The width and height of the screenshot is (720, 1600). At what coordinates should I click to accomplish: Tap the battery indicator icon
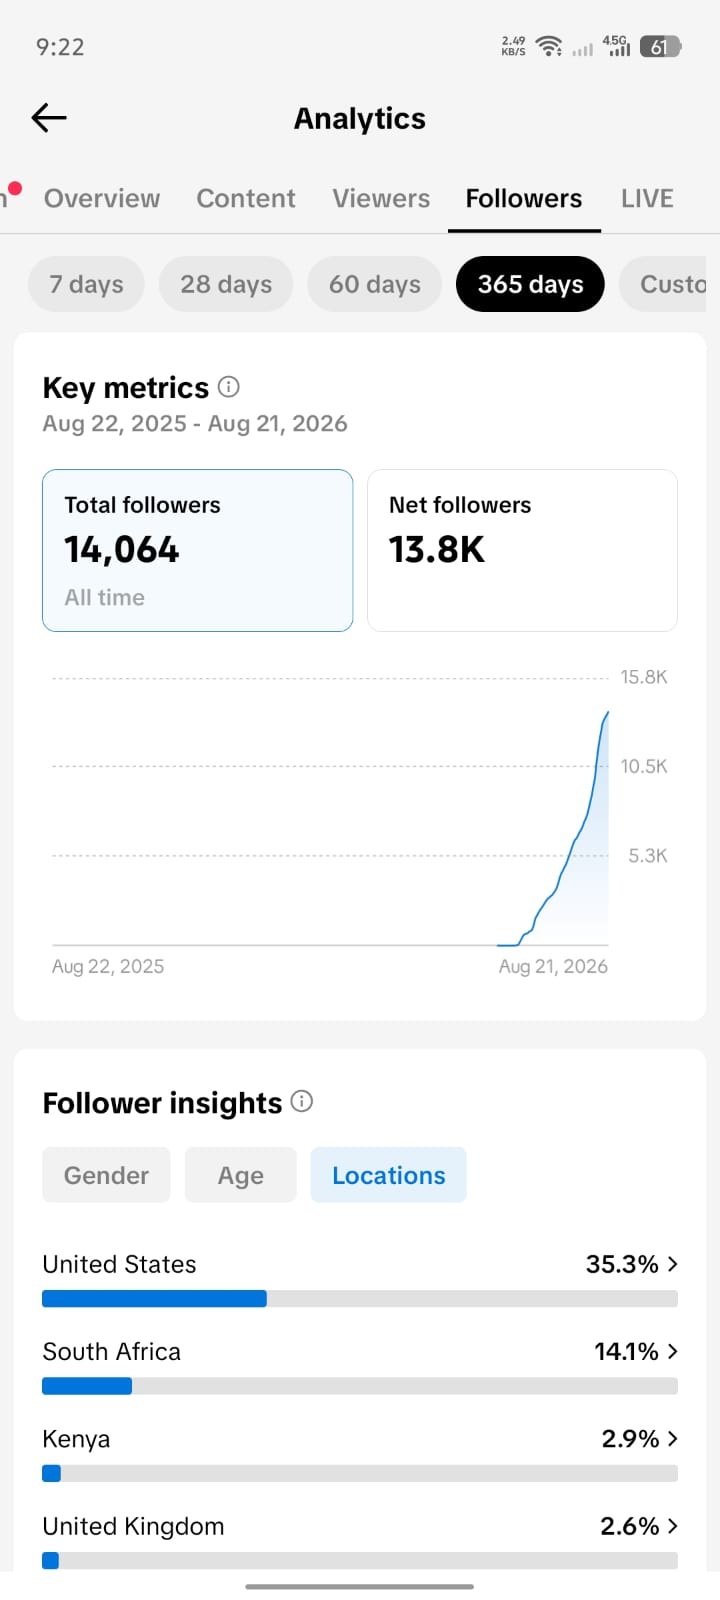660,46
